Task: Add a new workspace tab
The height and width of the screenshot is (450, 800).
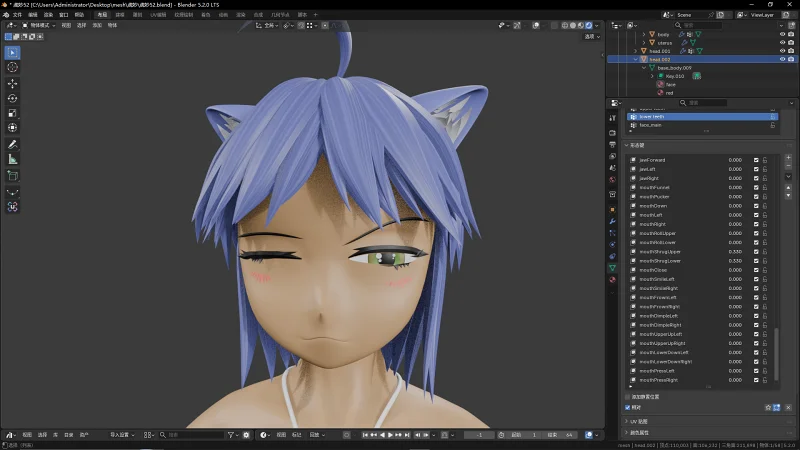Action: click(315, 15)
